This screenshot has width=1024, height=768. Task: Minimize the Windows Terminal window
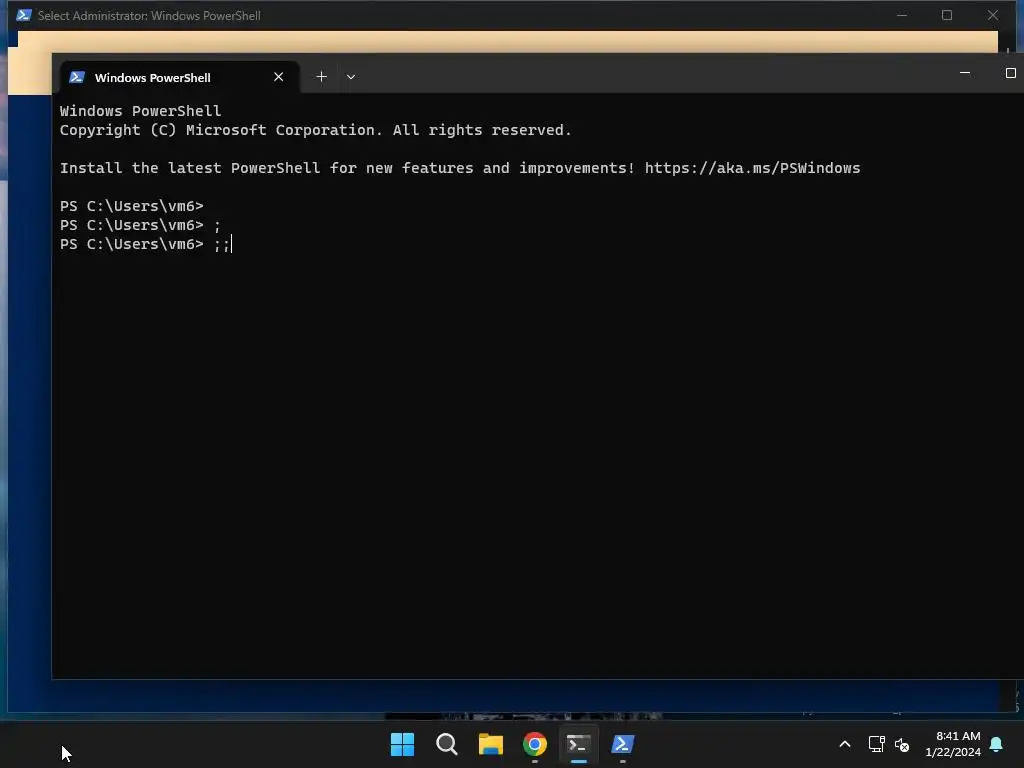coord(965,73)
